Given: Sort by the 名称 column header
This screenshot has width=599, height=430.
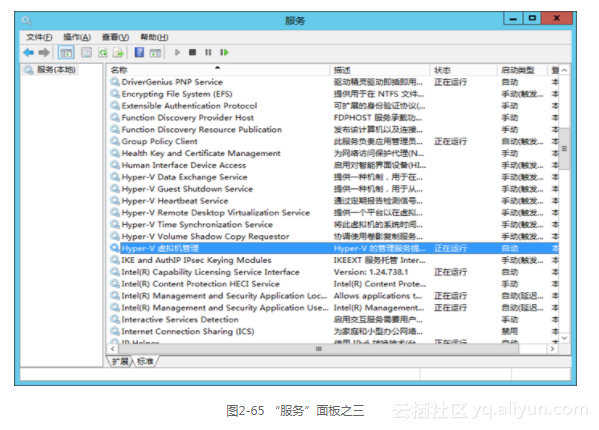Looking at the screenshot, I should click(219, 70).
